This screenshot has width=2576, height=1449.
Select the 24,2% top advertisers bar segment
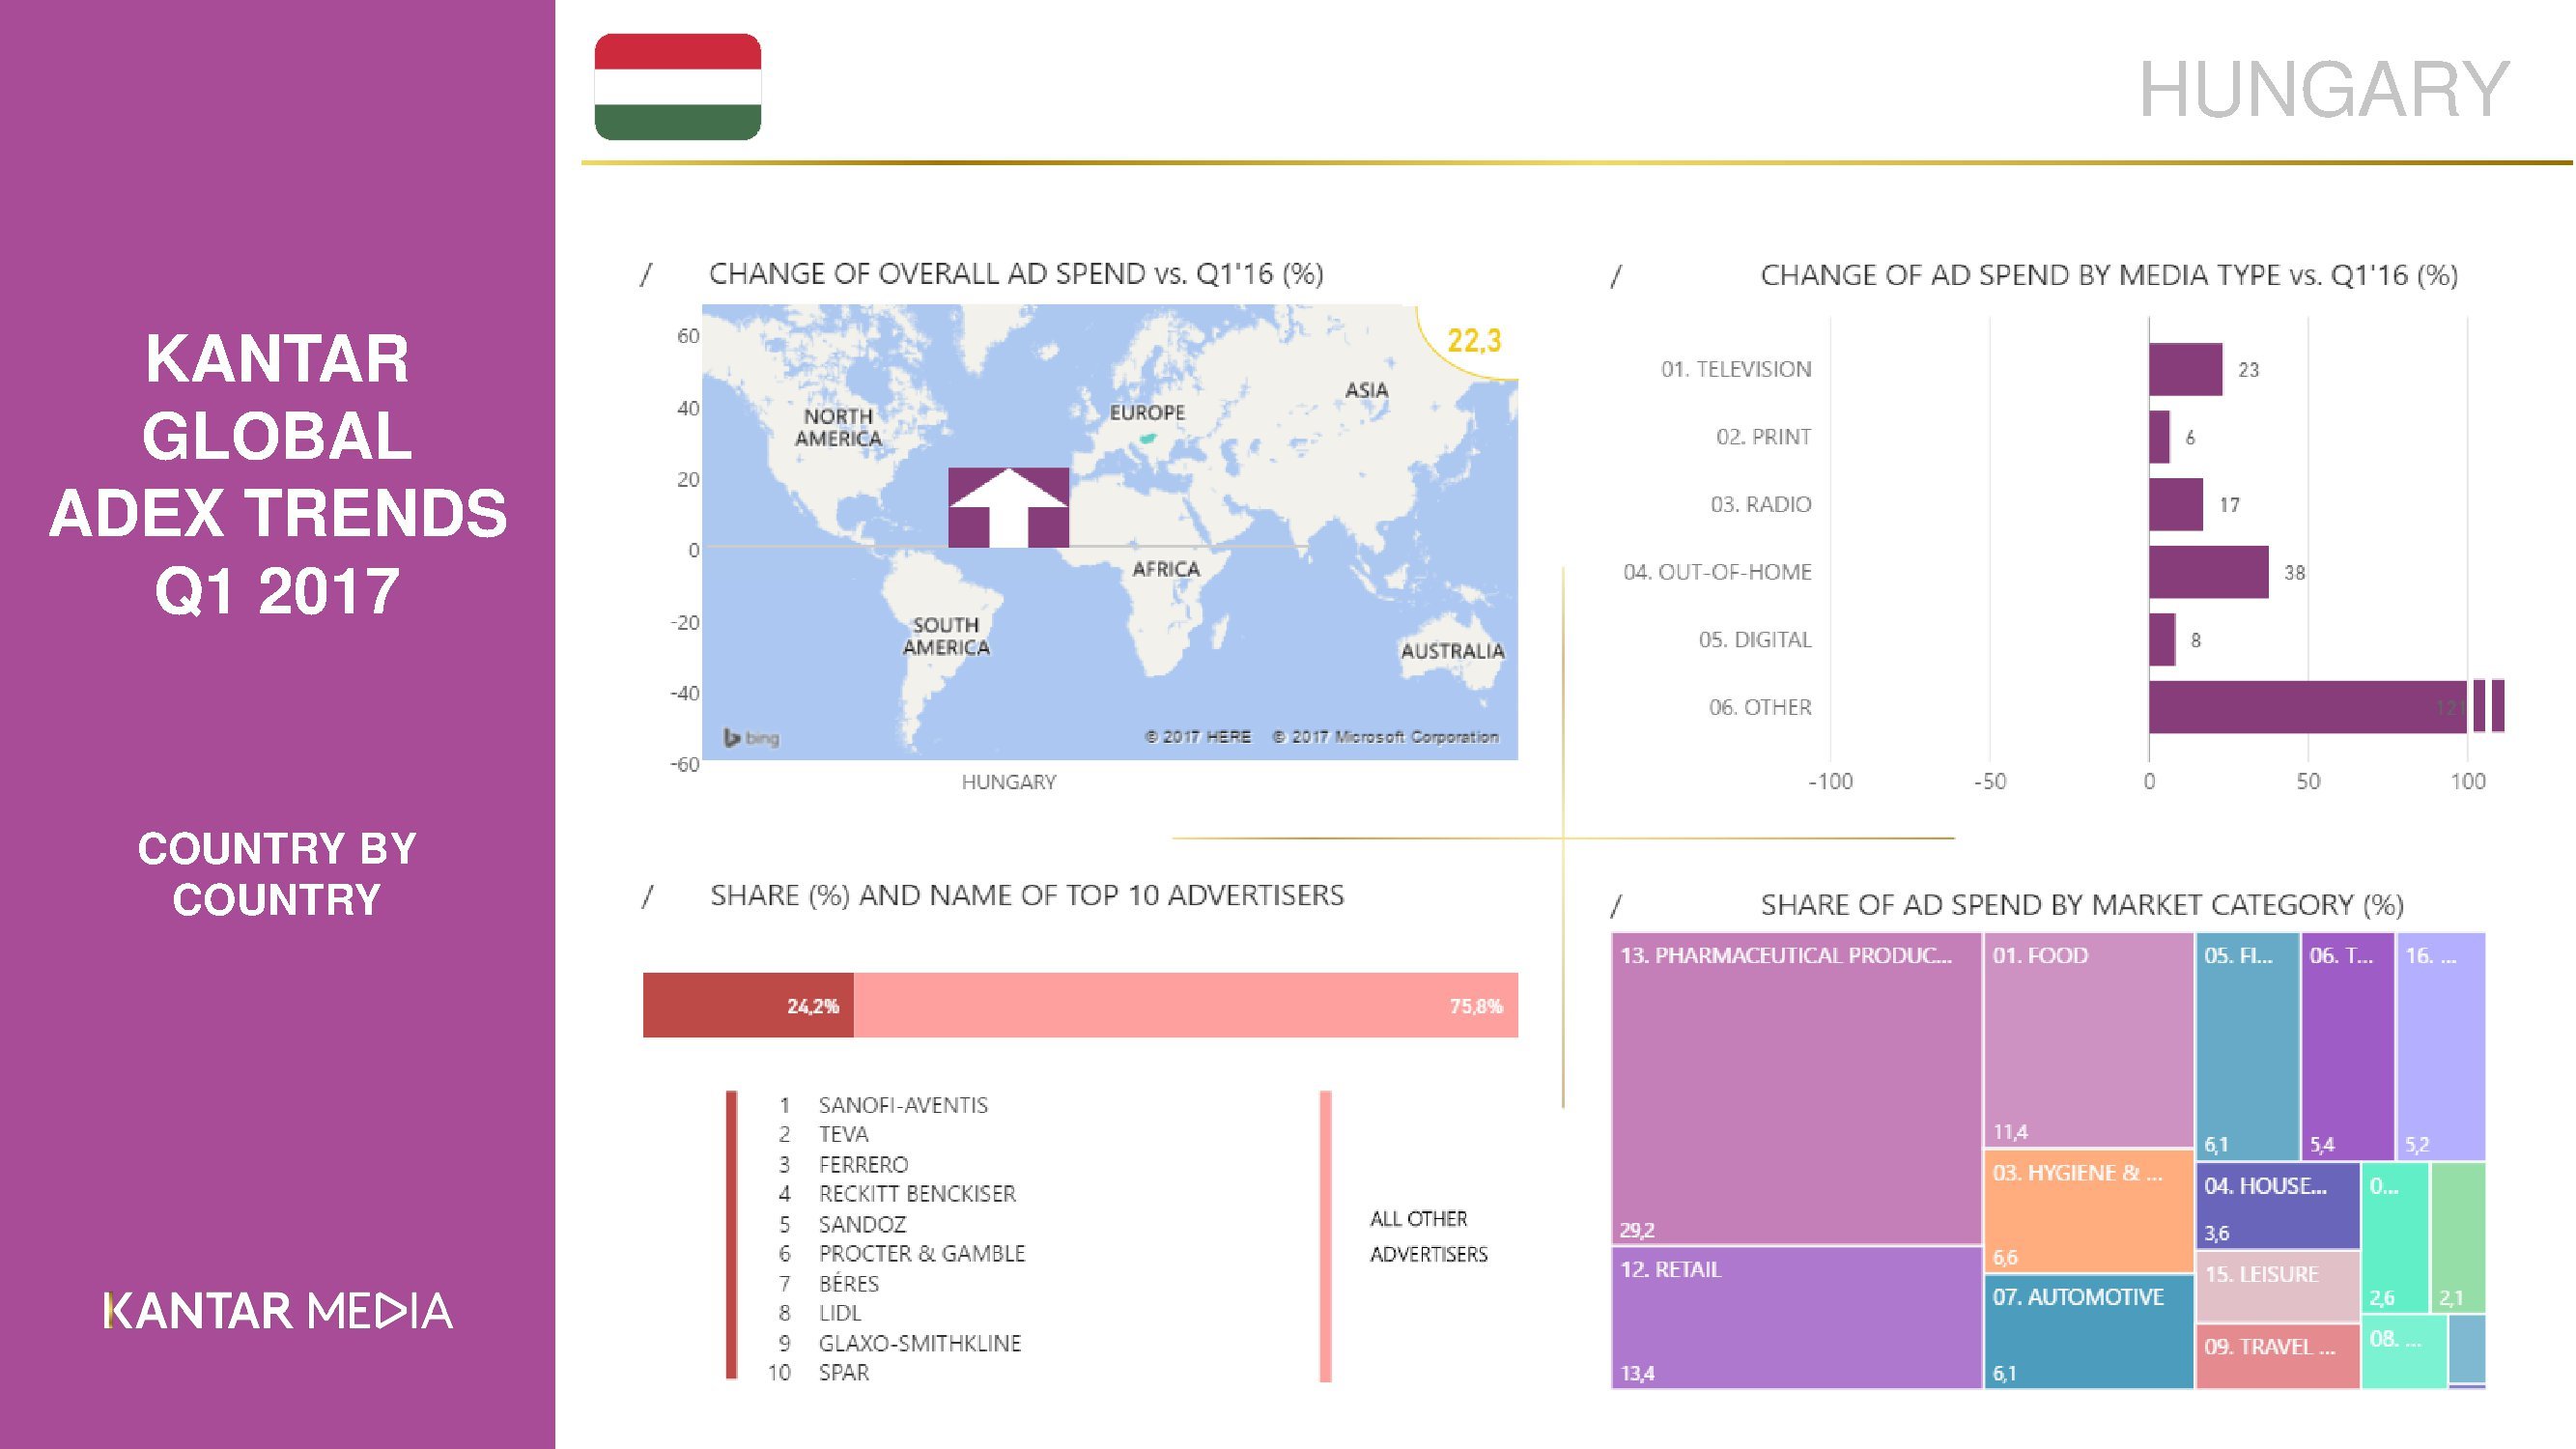(748, 1005)
